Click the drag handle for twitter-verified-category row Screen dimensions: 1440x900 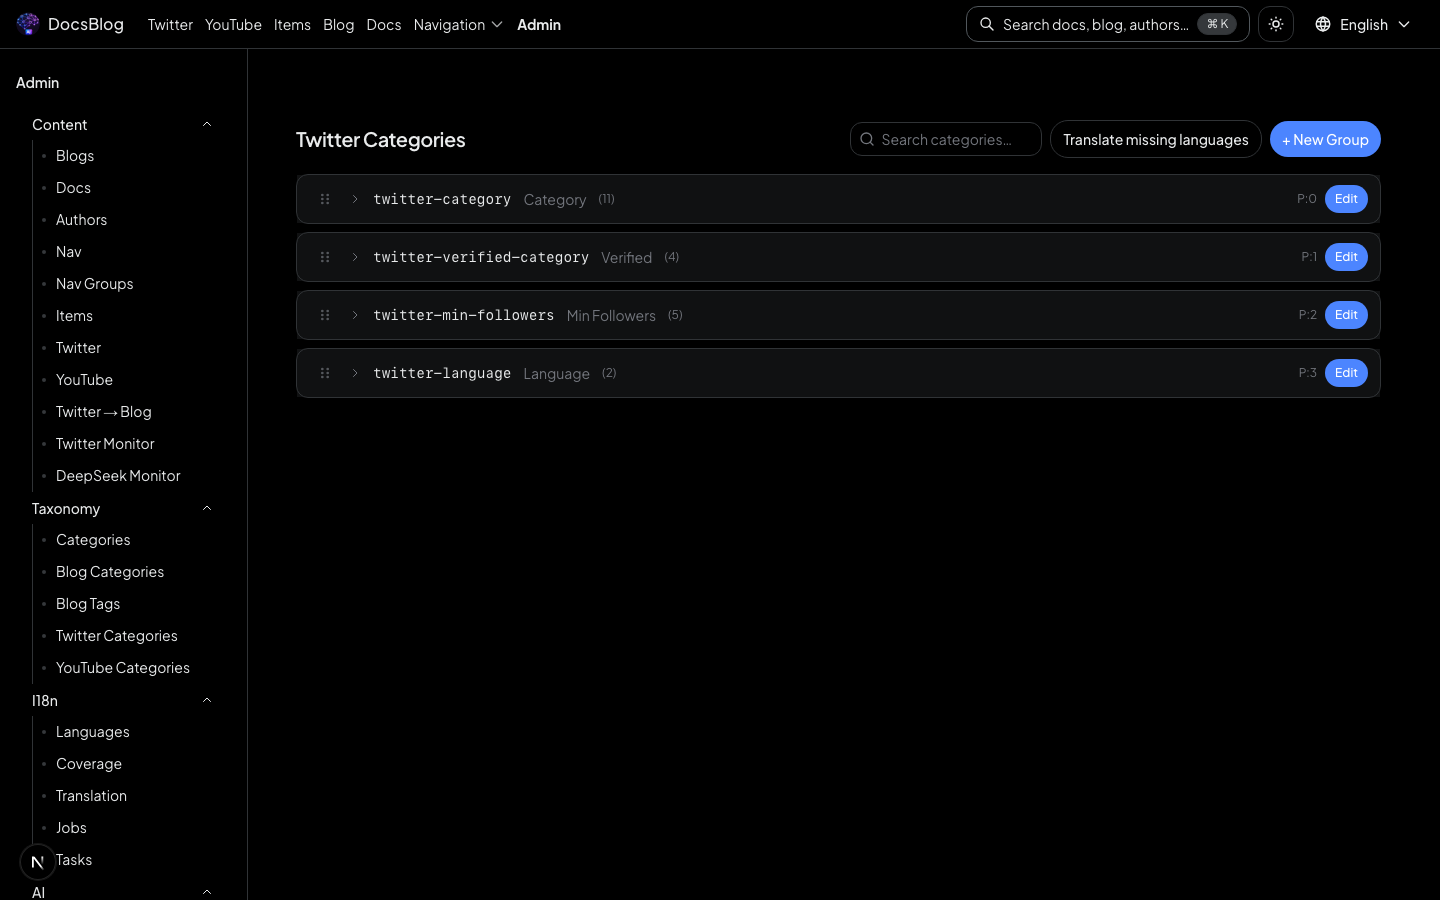[325, 257]
